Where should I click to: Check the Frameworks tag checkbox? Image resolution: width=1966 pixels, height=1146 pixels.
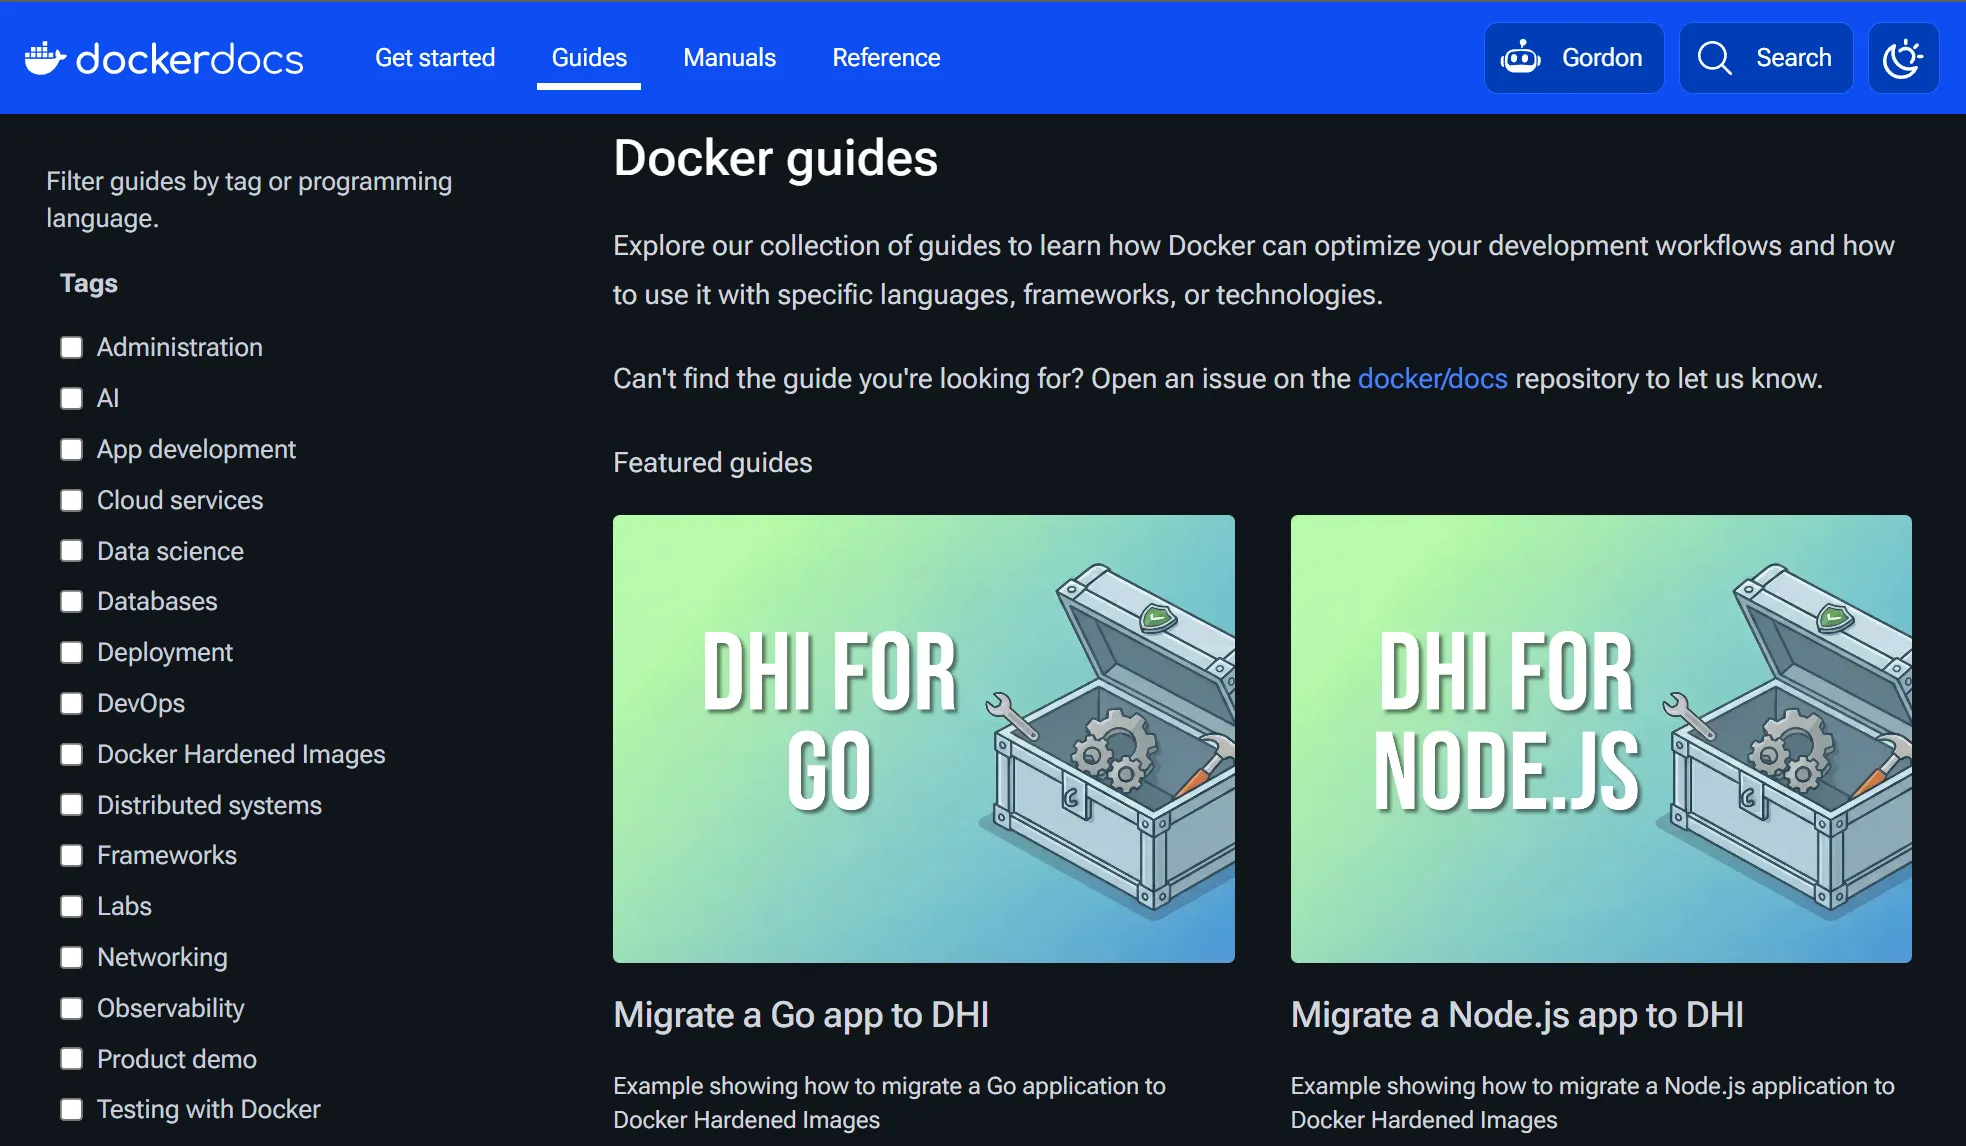tap(71, 855)
